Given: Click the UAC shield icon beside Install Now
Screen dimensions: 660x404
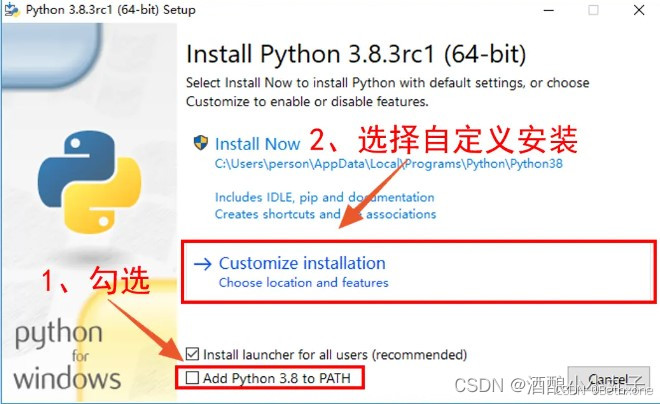Looking at the screenshot, I should pos(201,143).
